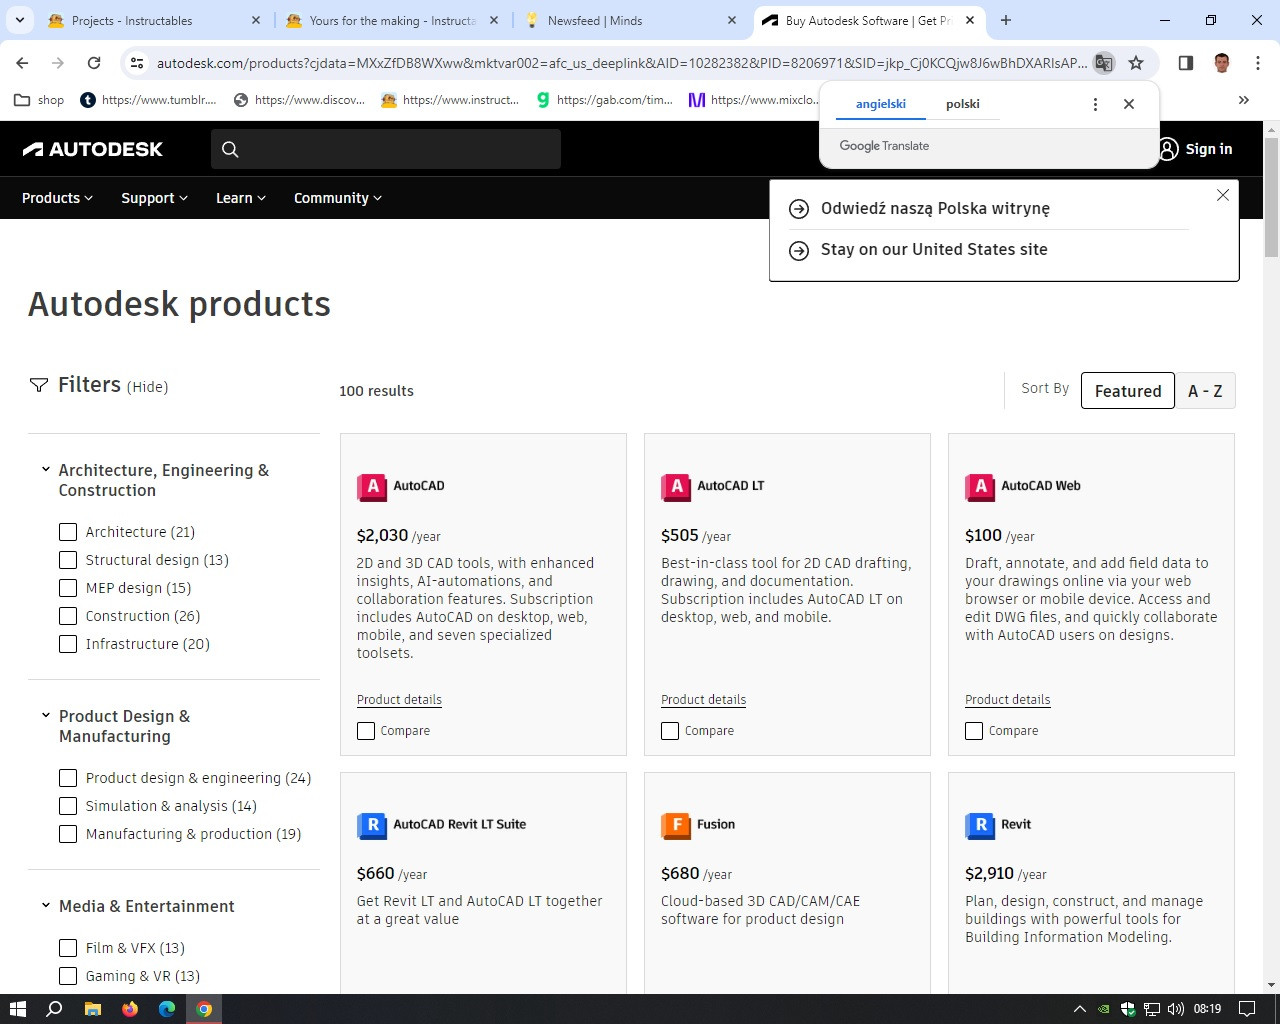
Task: Expand the Support menu
Action: point(154,198)
